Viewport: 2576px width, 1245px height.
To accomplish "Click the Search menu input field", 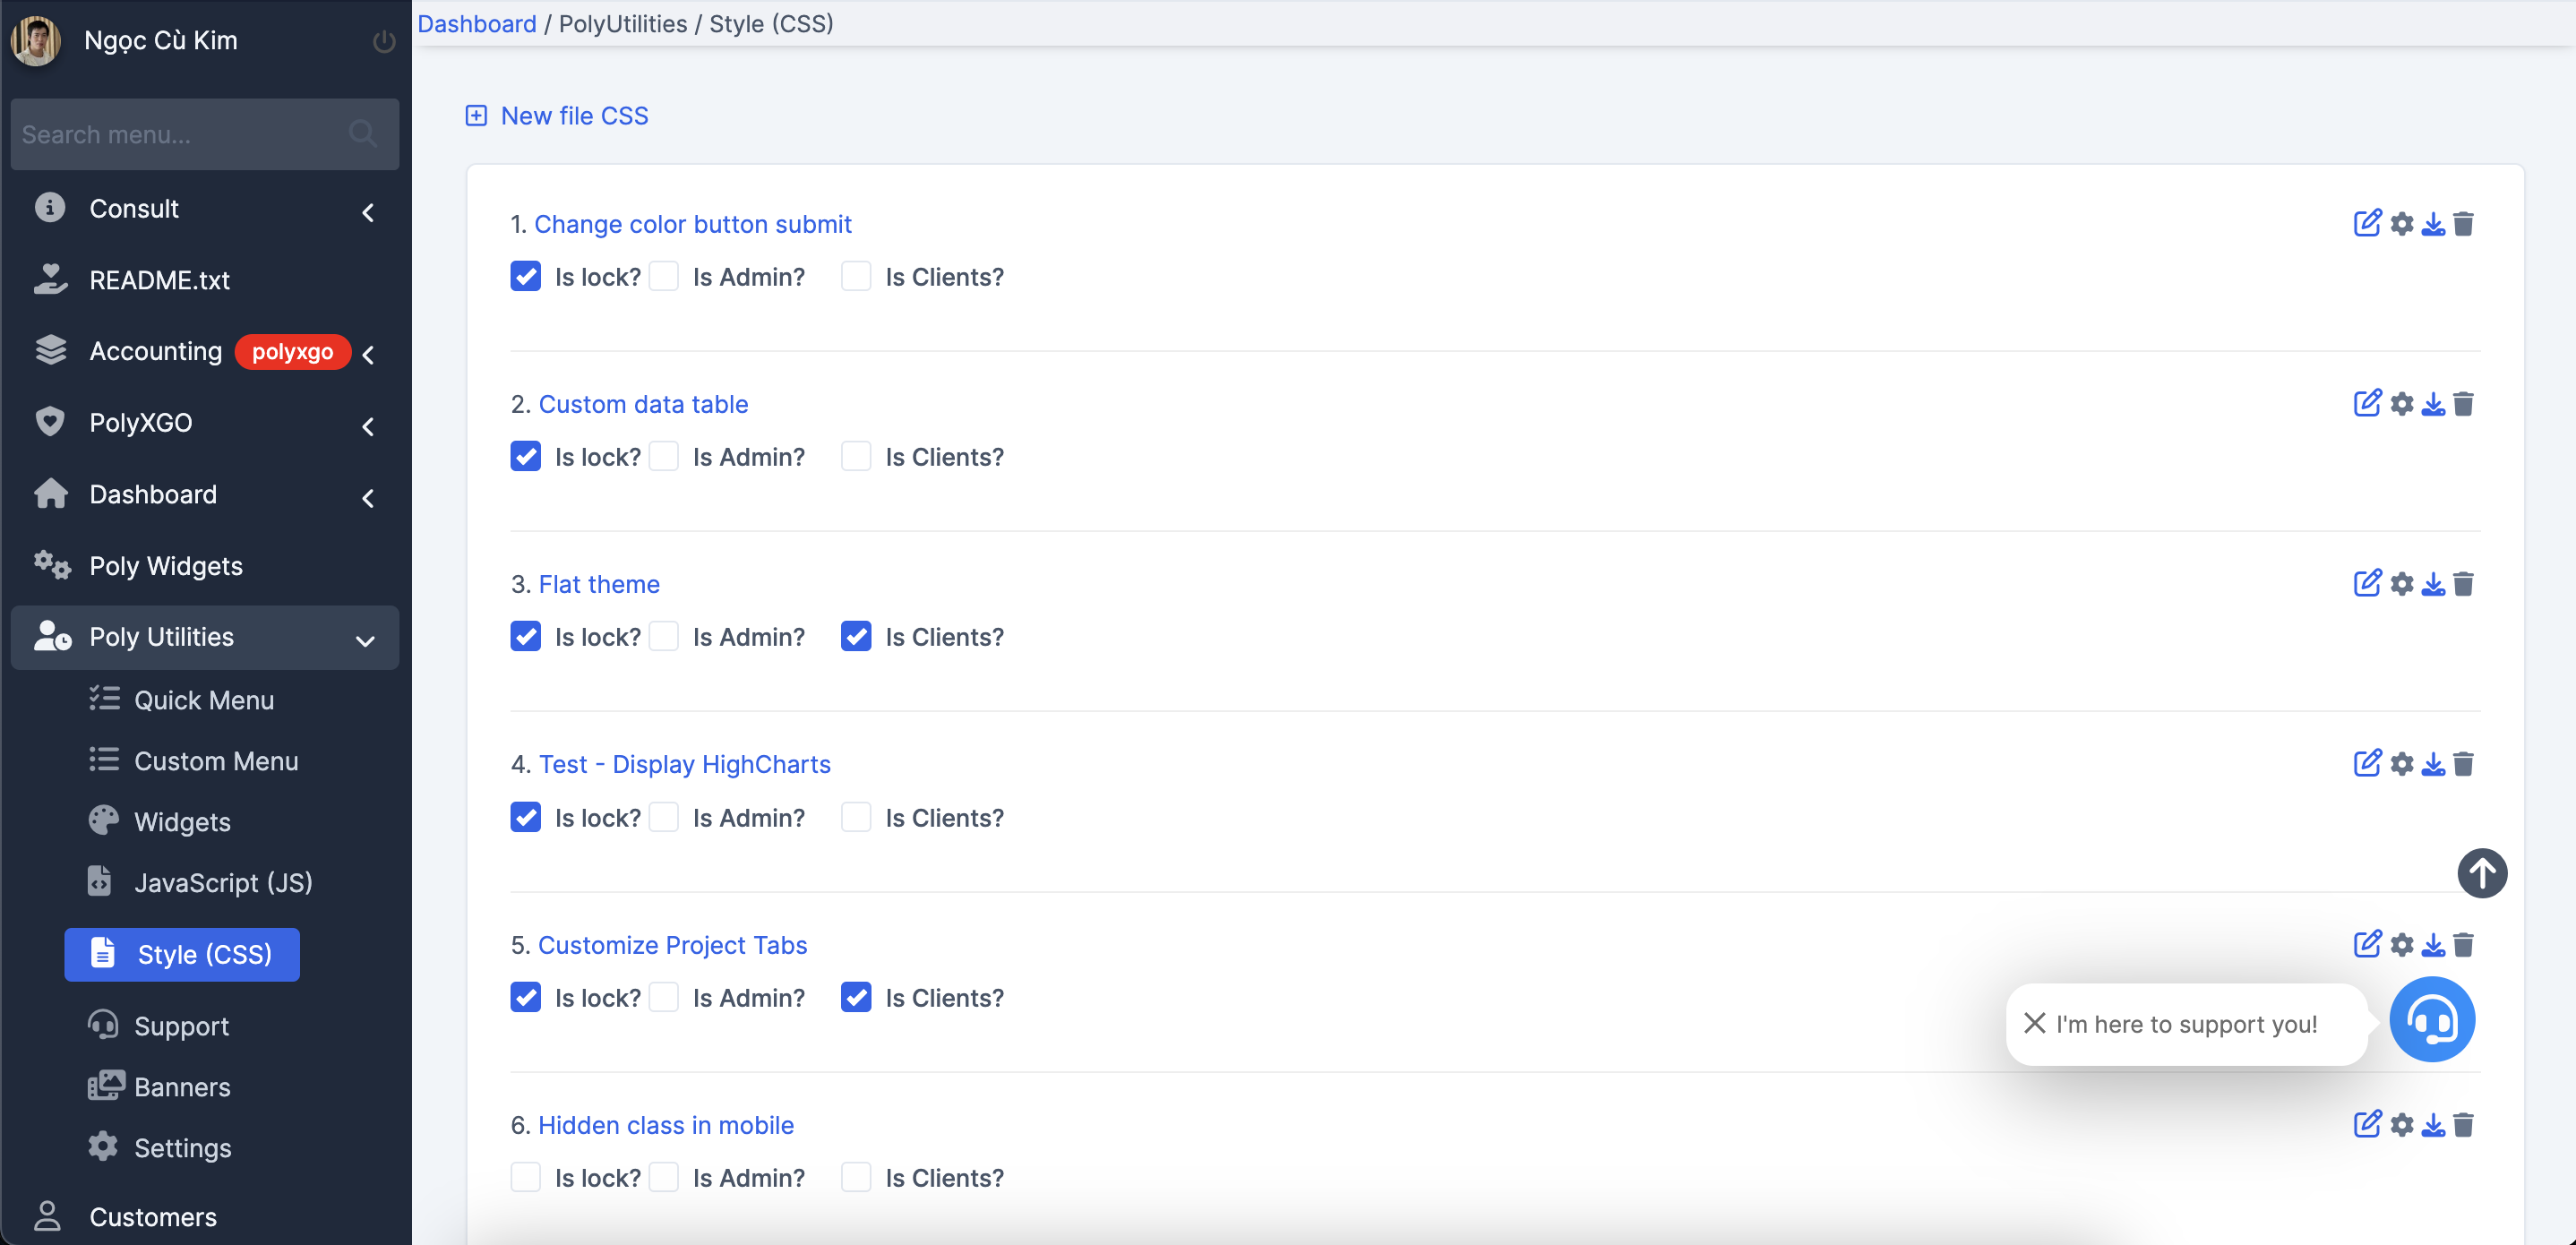I will (180, 134).
